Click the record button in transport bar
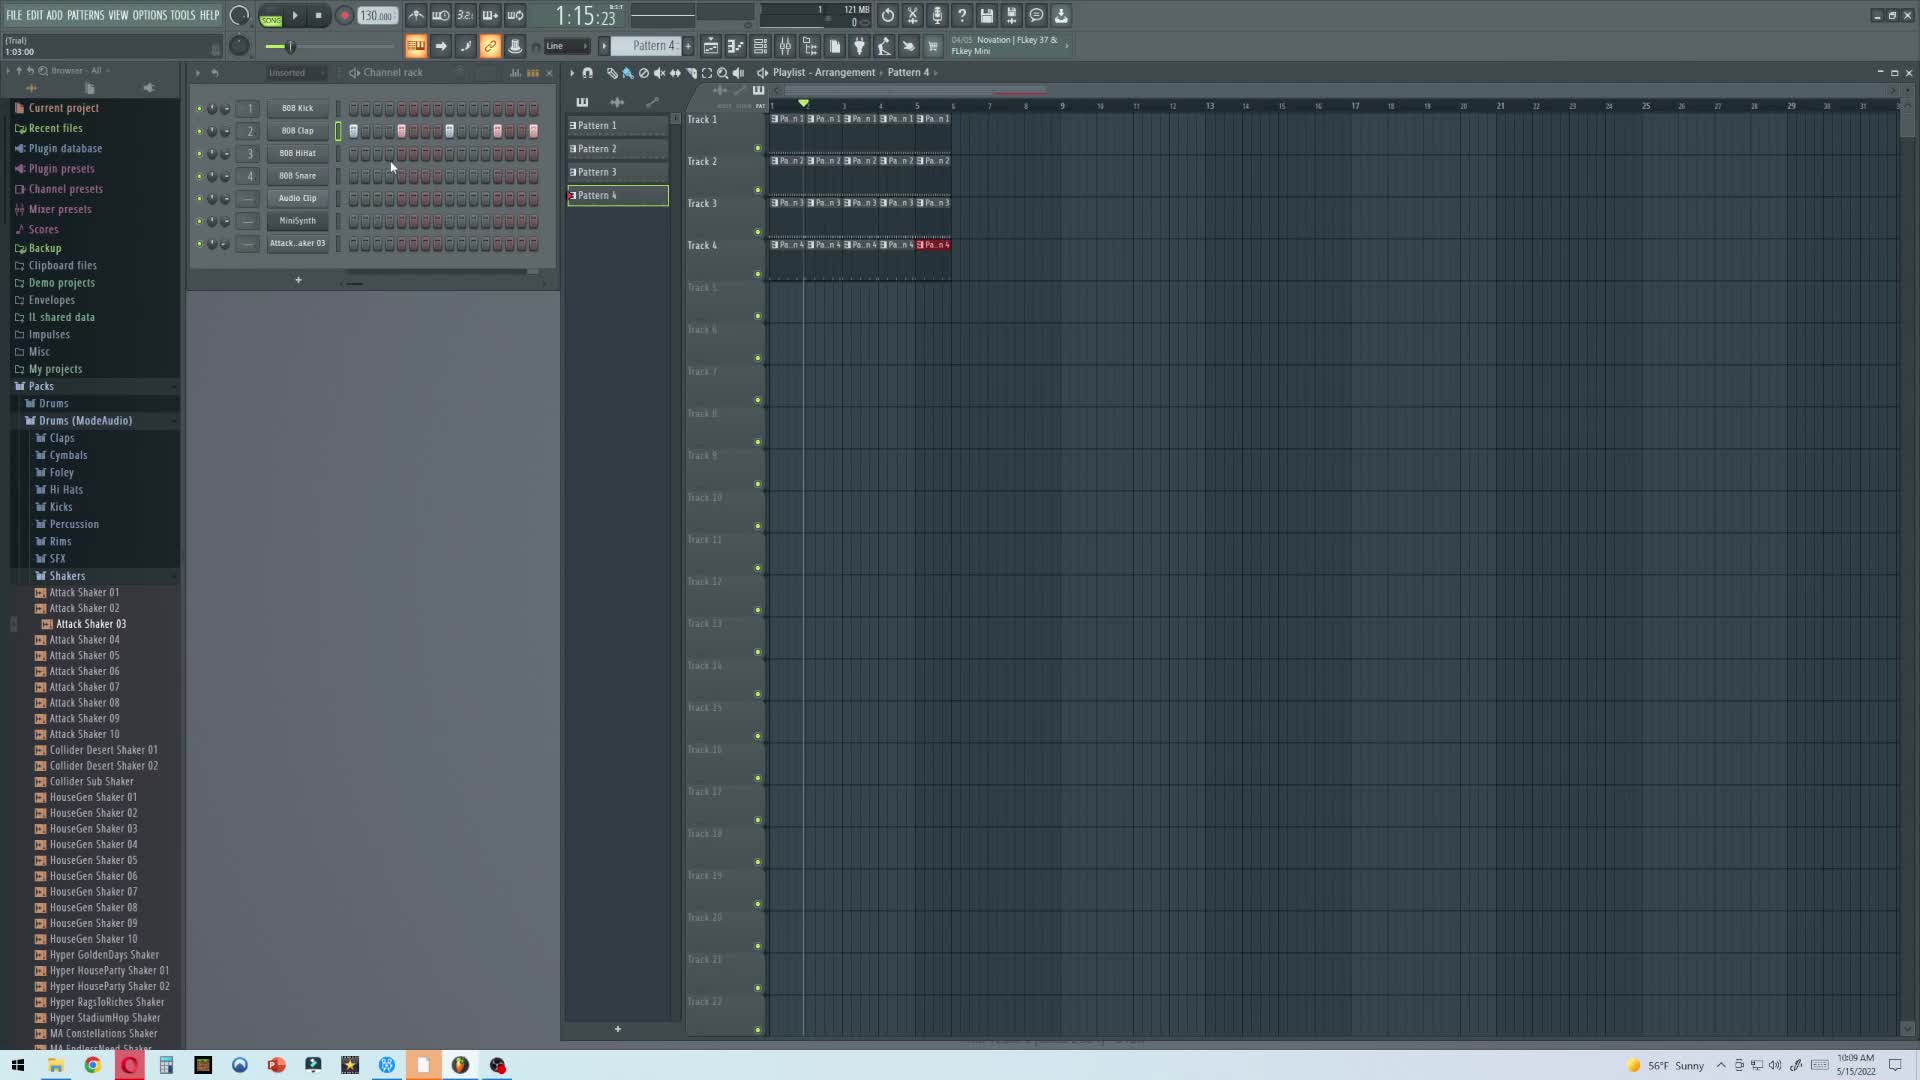Image resolution: width=1920 pixels, height=1080 pixels. pos(343,16)
